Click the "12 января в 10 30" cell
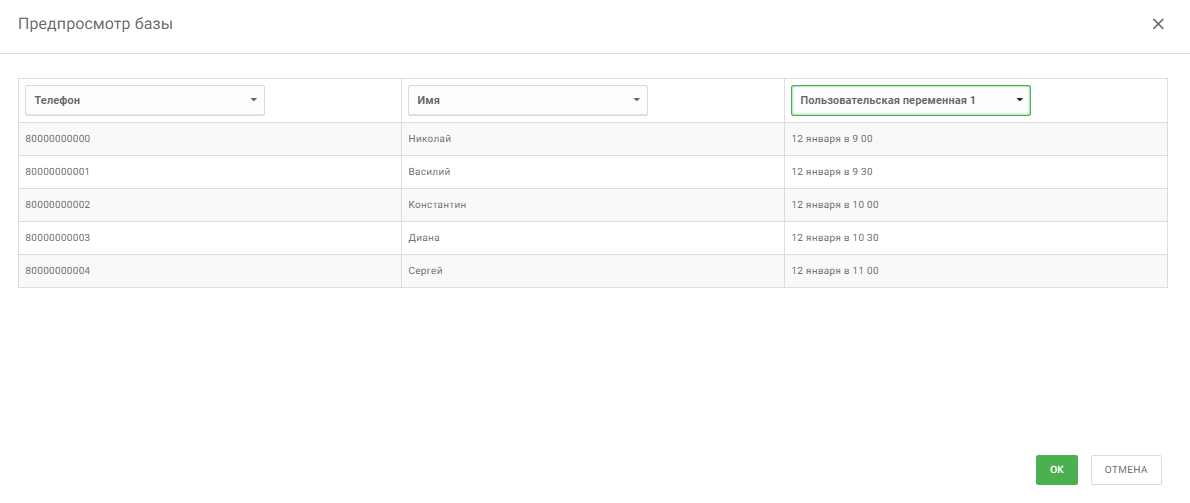 (x=834, y=238)
